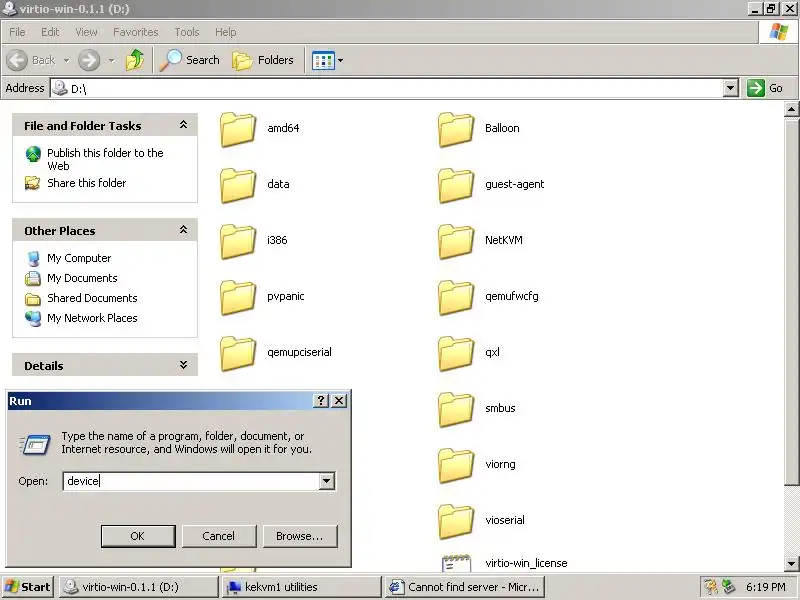Click OK in the Run dialog
This screenshot has height=600, width=800.
tap(138, 536)
